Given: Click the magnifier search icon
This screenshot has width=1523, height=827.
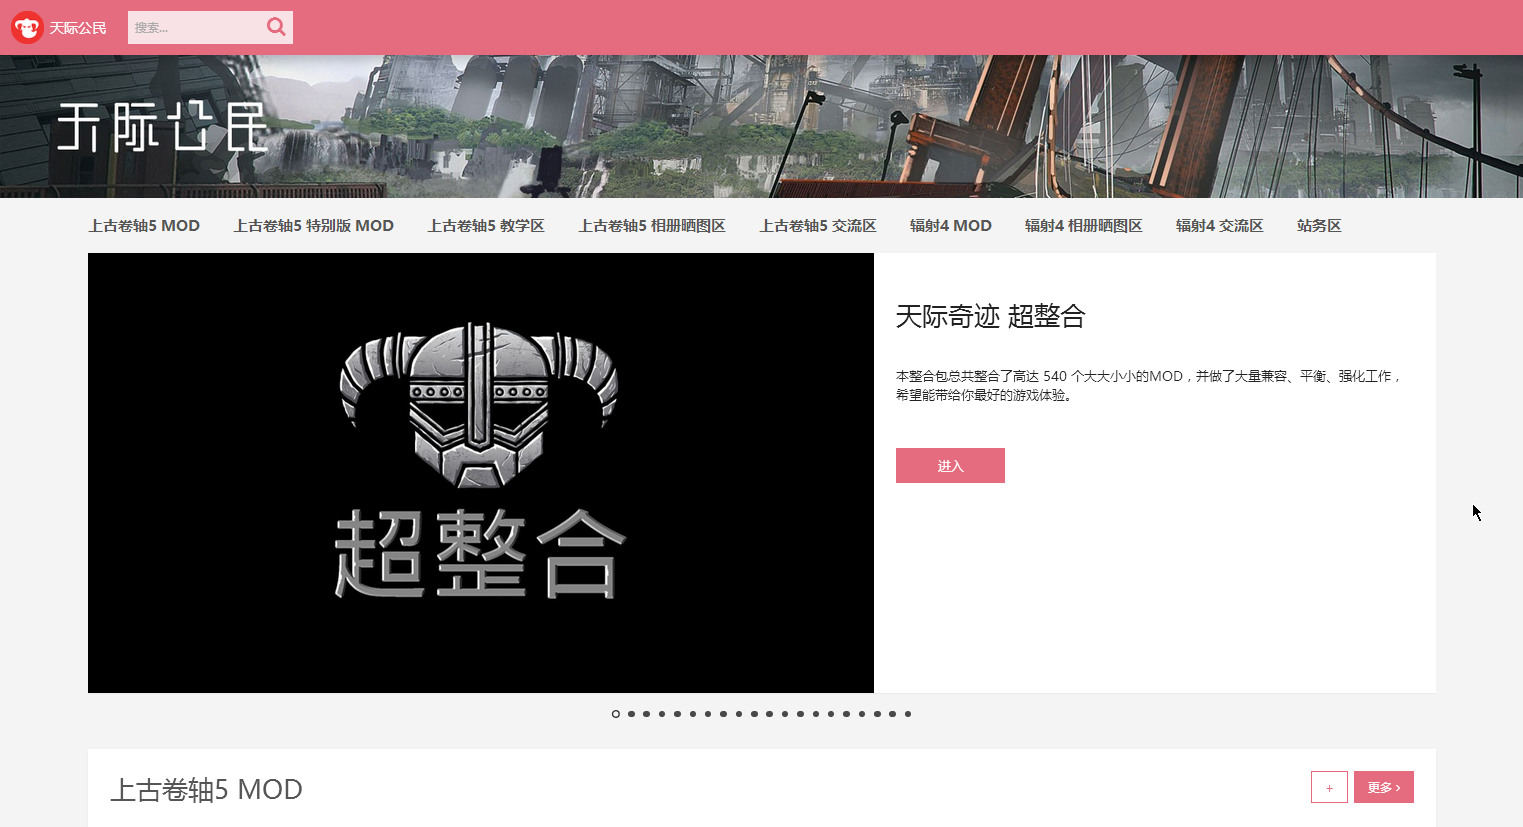Looking at the screenshot, I should pos(276,27).
